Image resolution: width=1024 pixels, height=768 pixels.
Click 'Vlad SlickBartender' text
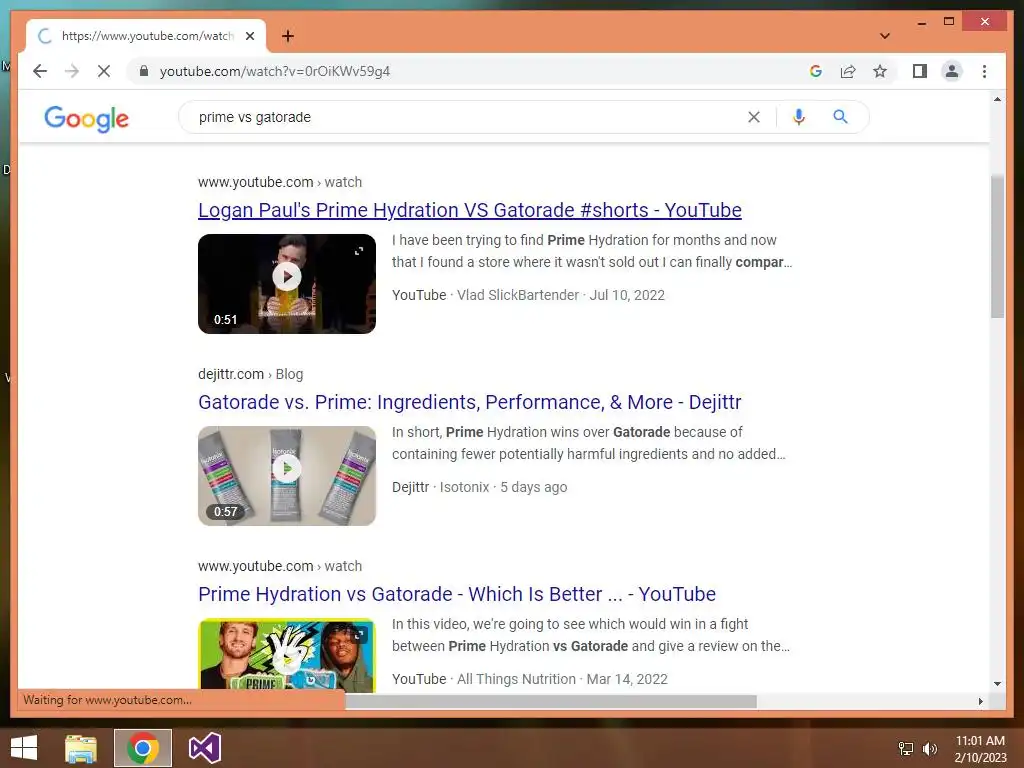coord(517,295)
